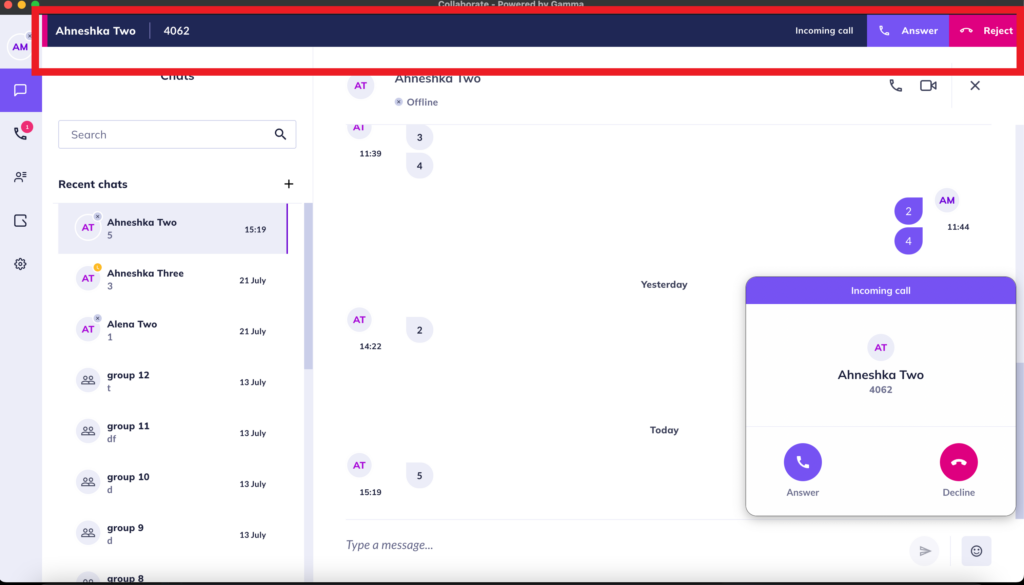Click the group 12 avatar icon
The width and height of the screenshot is (1024, 585).
(x=88, y=380)
